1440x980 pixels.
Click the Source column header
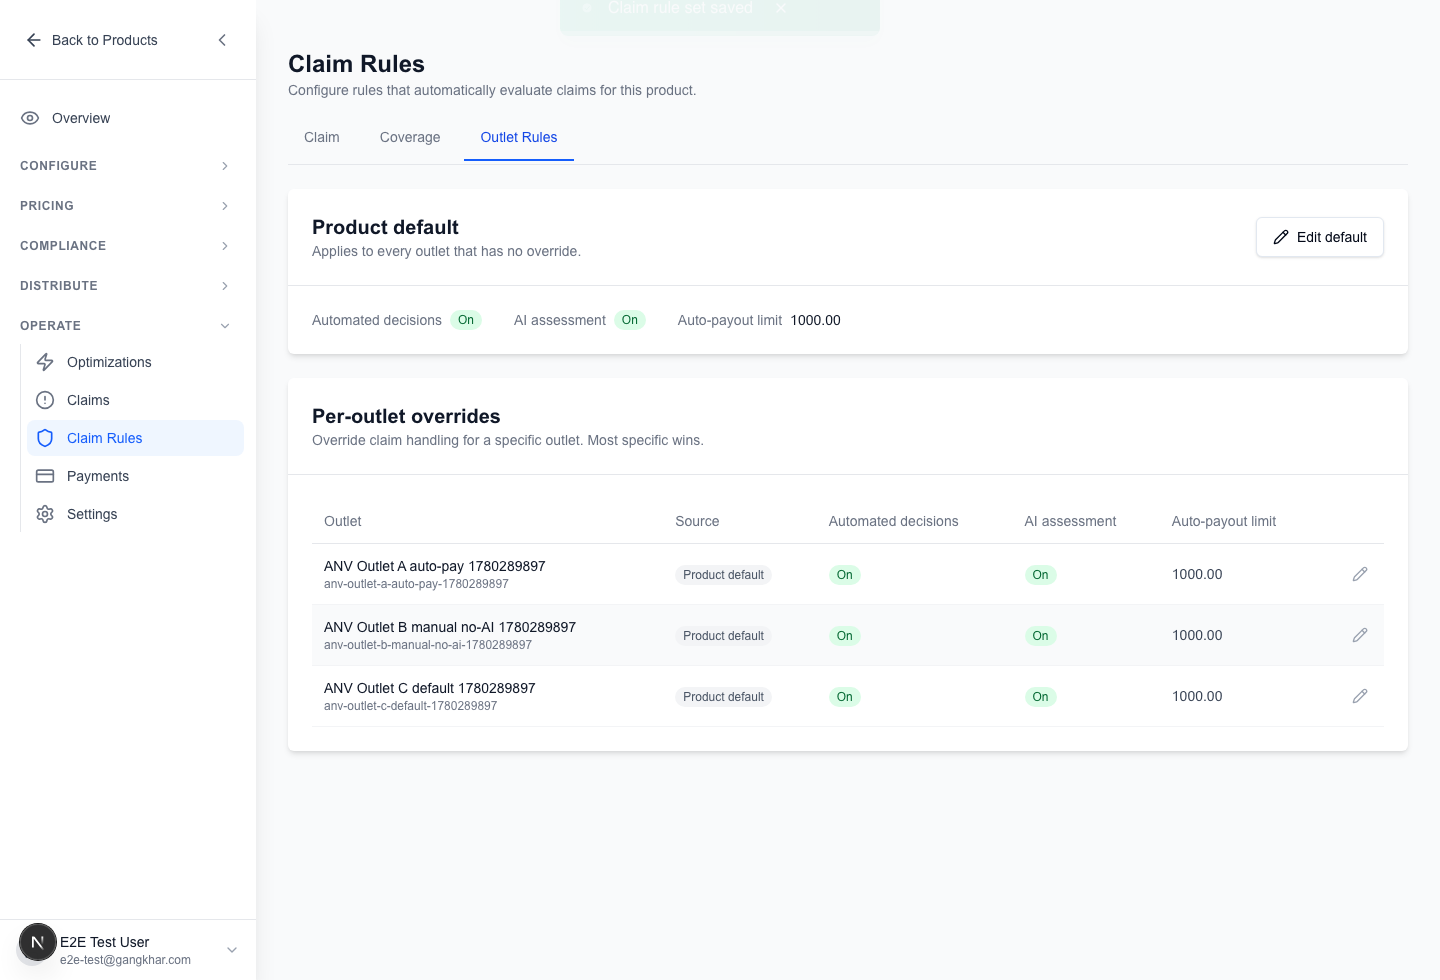click(x=697, y=521)
